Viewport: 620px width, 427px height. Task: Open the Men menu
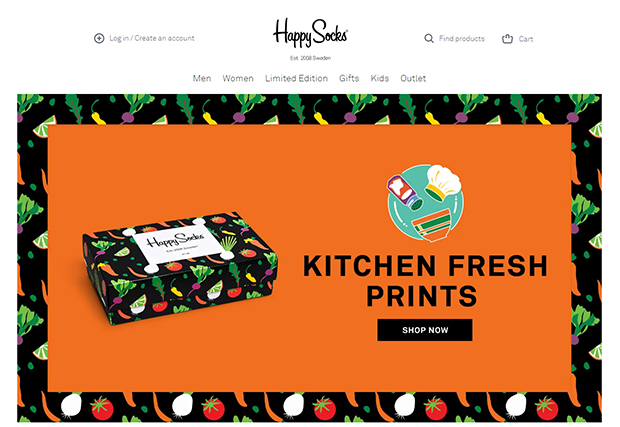202,78
